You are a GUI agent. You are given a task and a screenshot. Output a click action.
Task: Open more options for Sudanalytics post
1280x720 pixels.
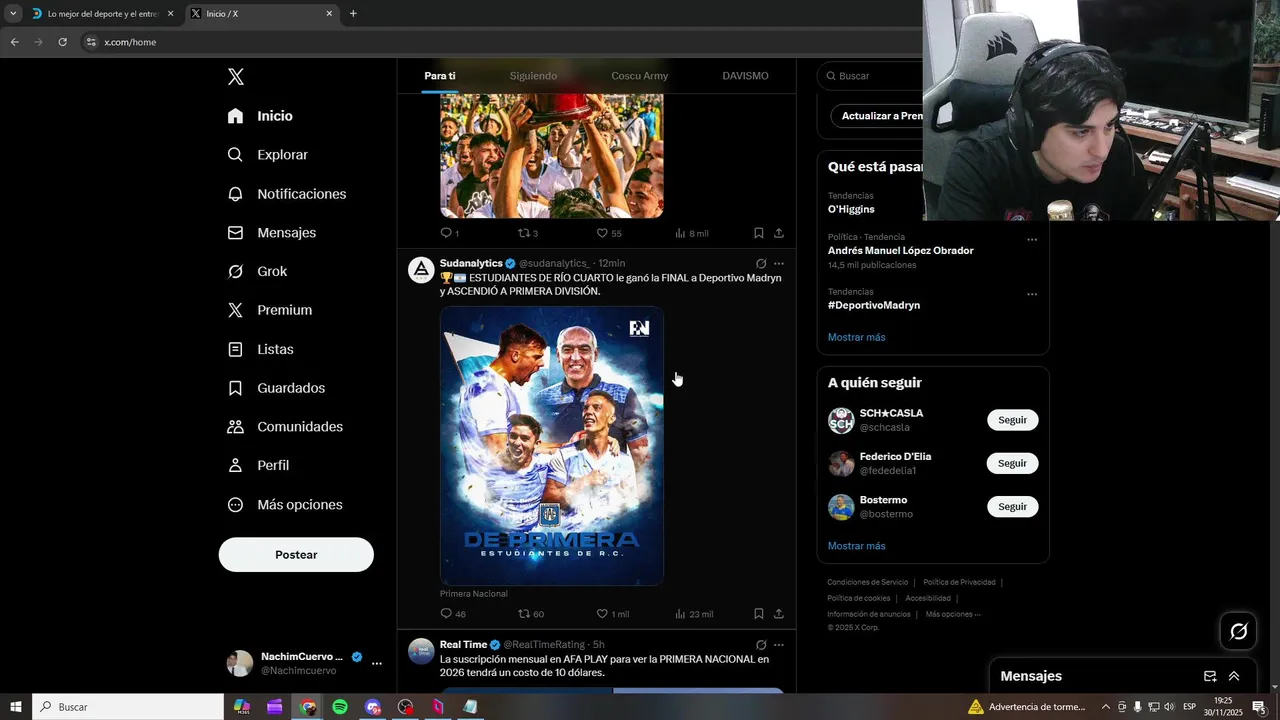tap(779, 264)
